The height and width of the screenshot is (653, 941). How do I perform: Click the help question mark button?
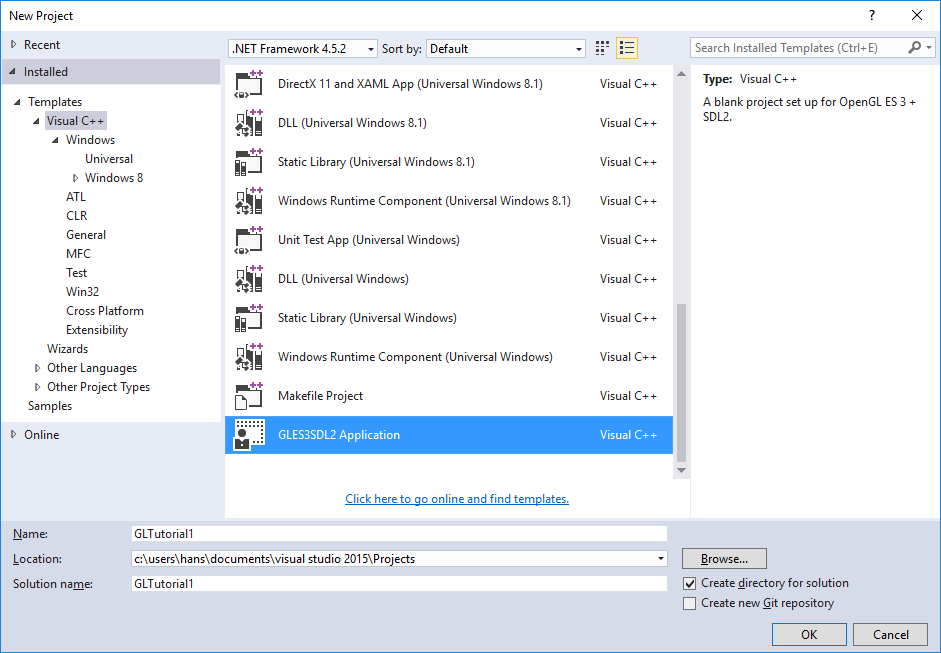click(872, 15)
